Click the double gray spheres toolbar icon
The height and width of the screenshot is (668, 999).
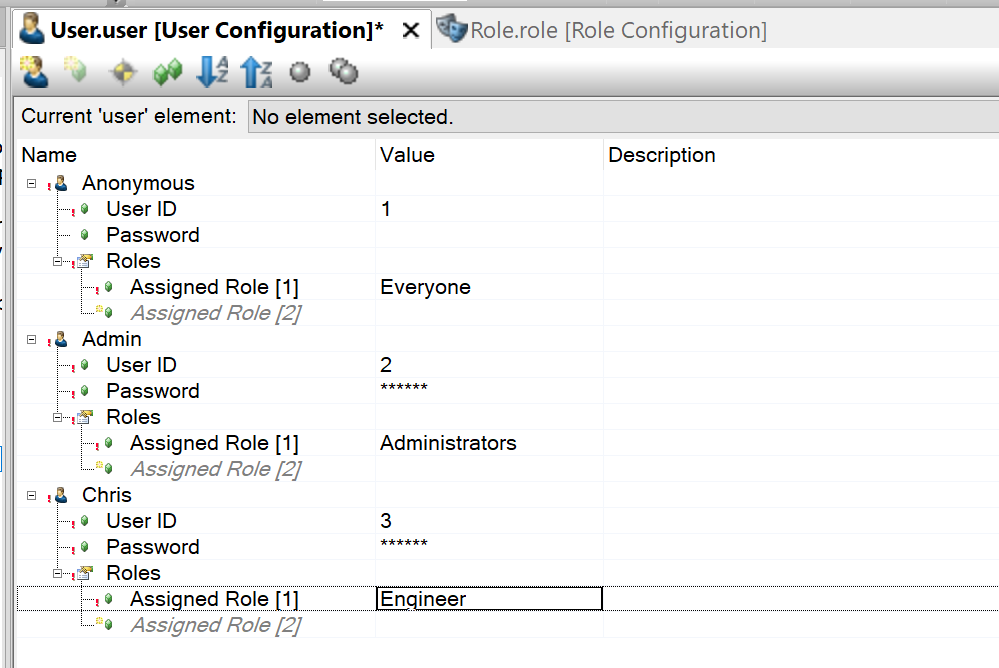(x=344, y=71)
